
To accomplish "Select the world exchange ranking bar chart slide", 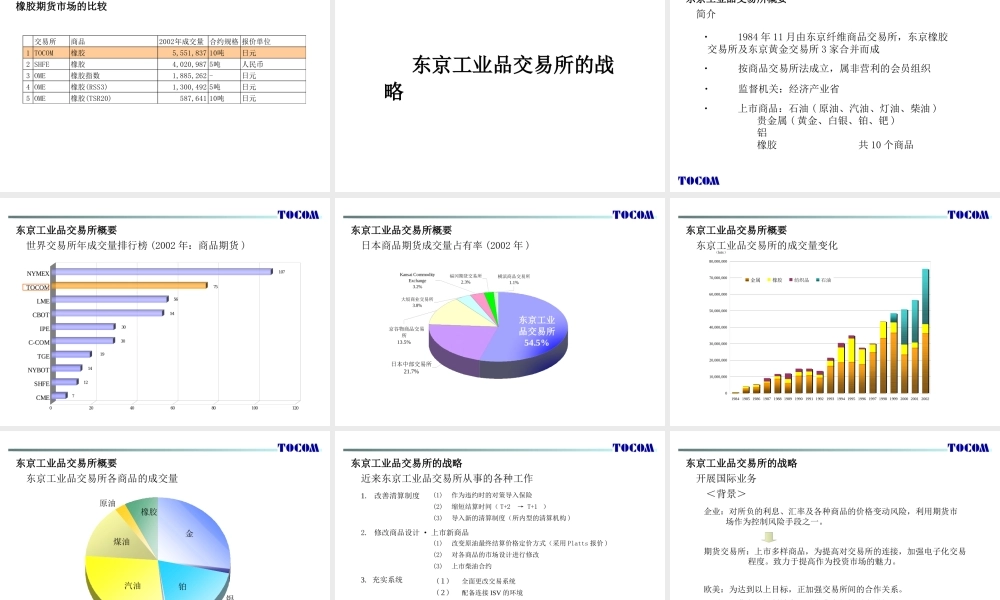I will point(165,311).
